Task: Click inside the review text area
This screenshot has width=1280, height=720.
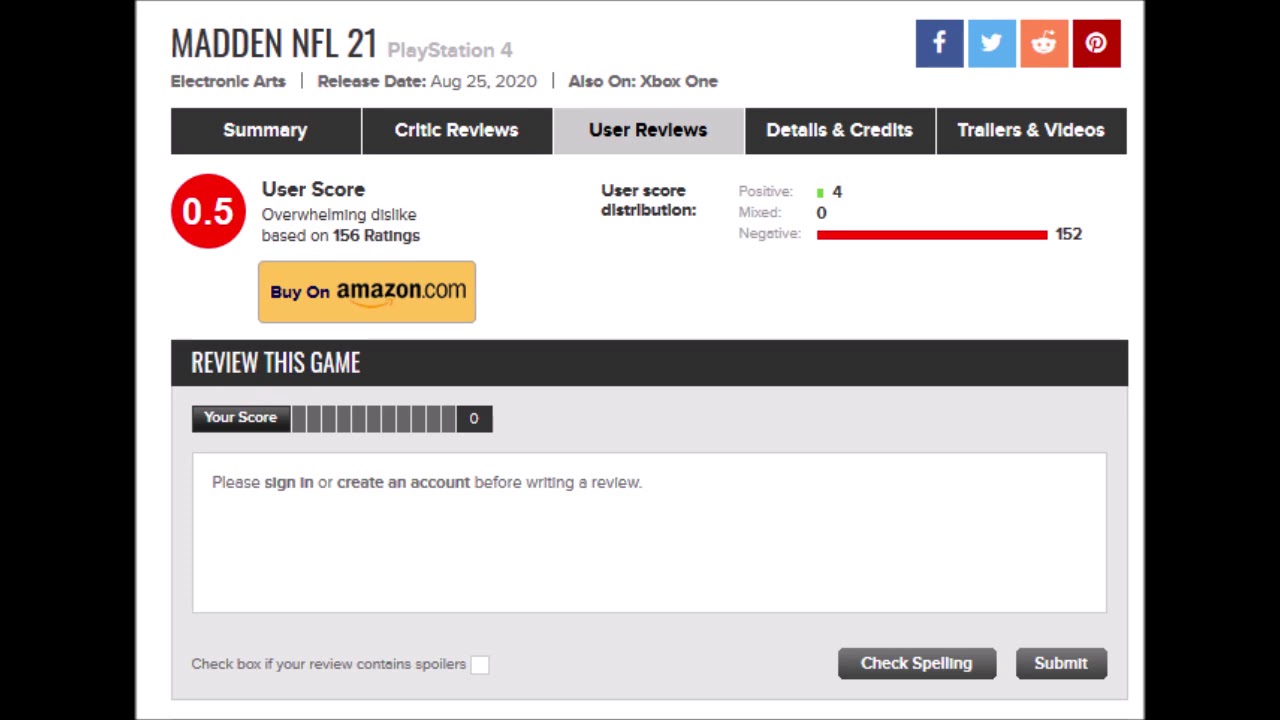Action: 649,532
